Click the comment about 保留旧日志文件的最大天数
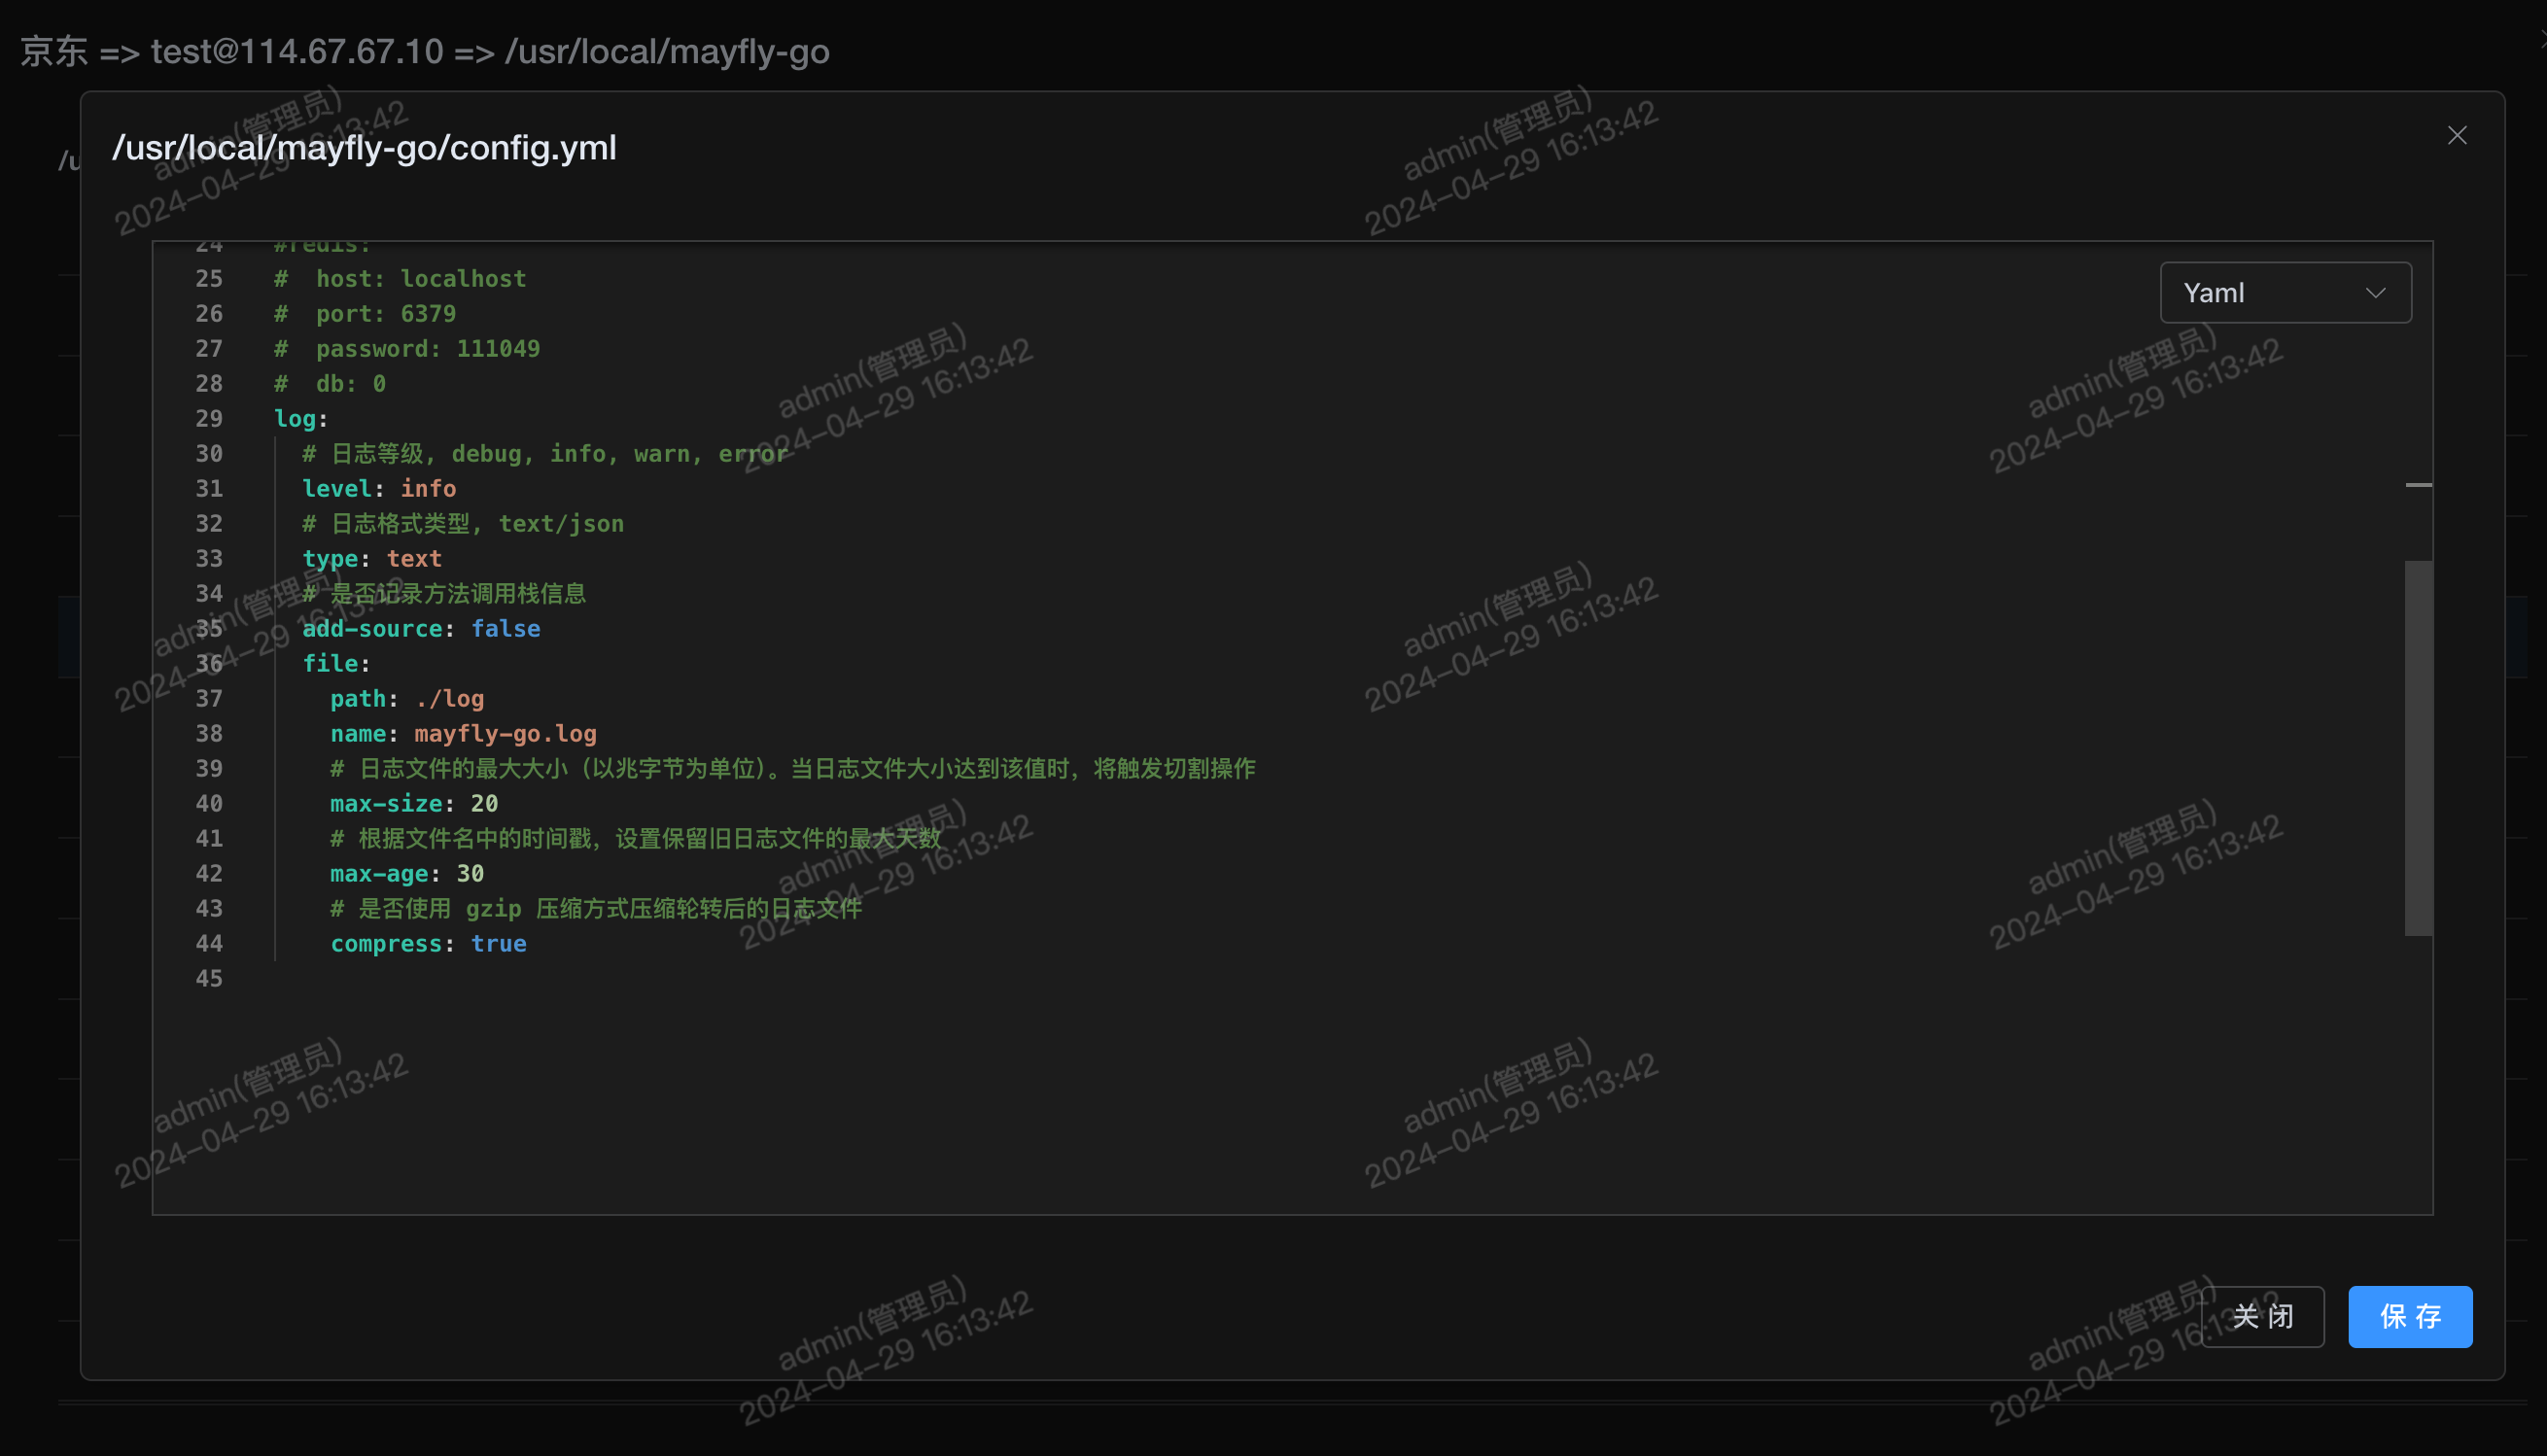Image resolution: width=2547 pixels, height=1456 pixels. pos(636,838)
